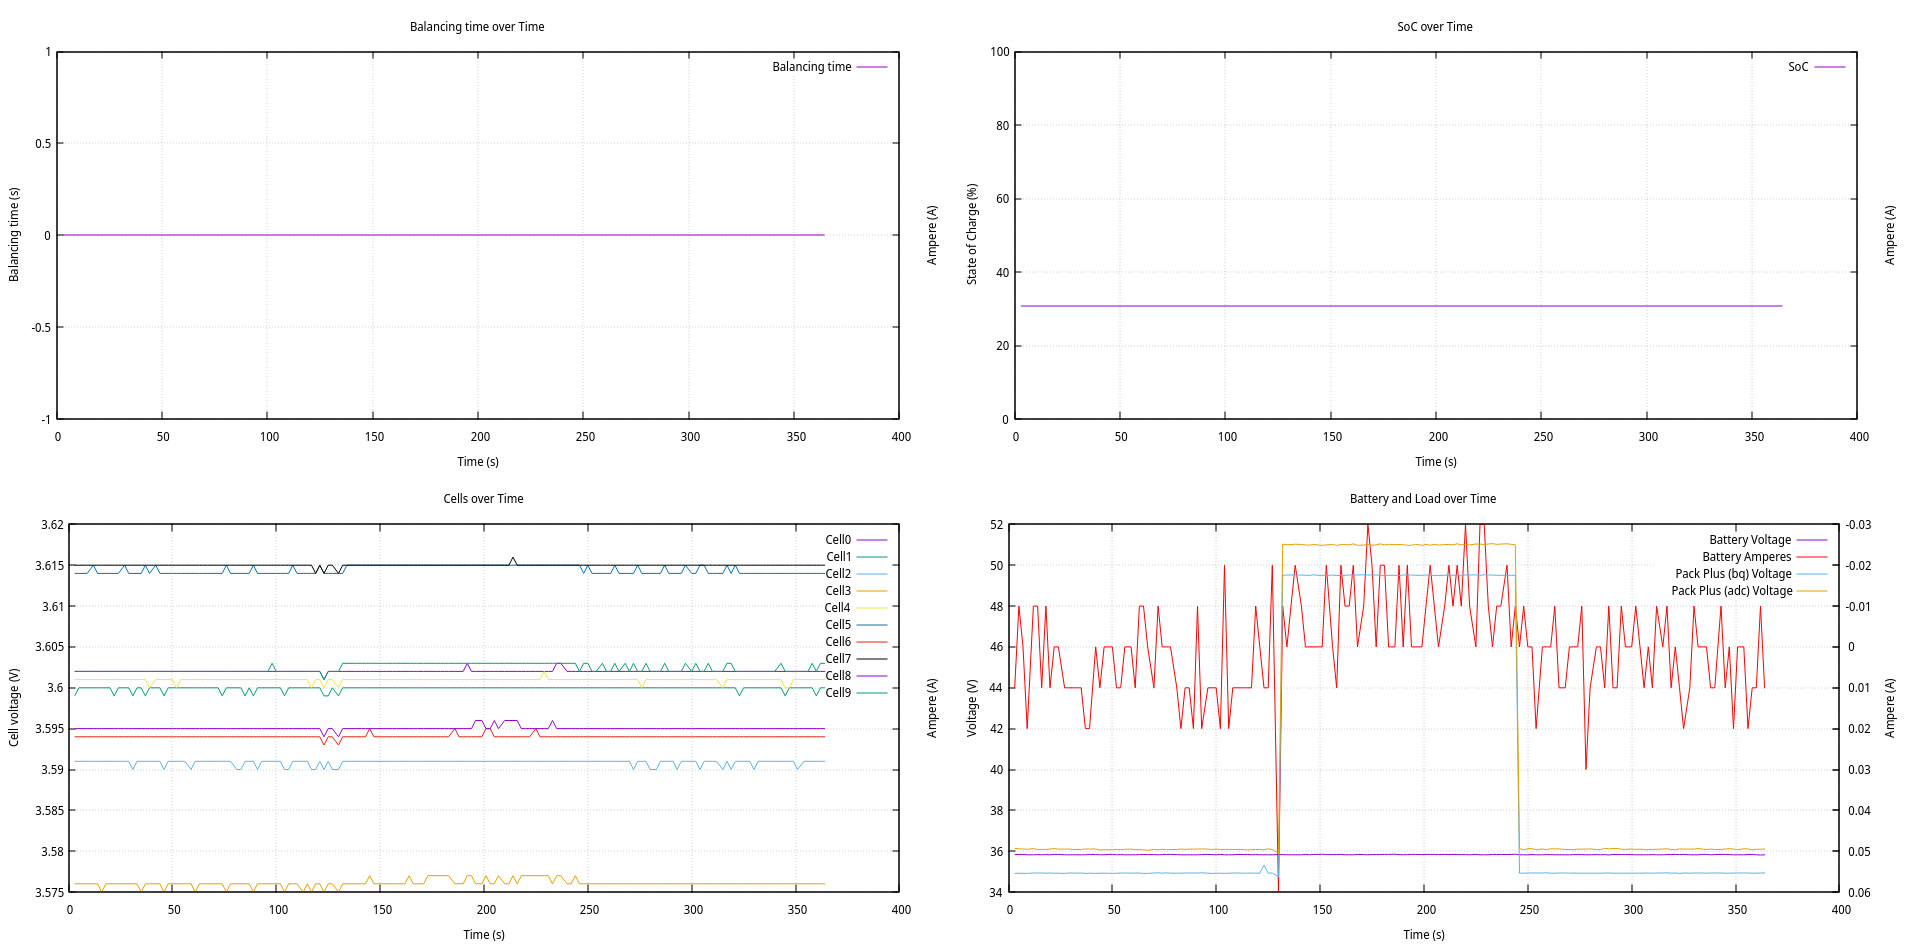Click the 'State of Charge (%)' y-axis label
Viewport: 1916px width, 946px height.
[x=972, y=234]
